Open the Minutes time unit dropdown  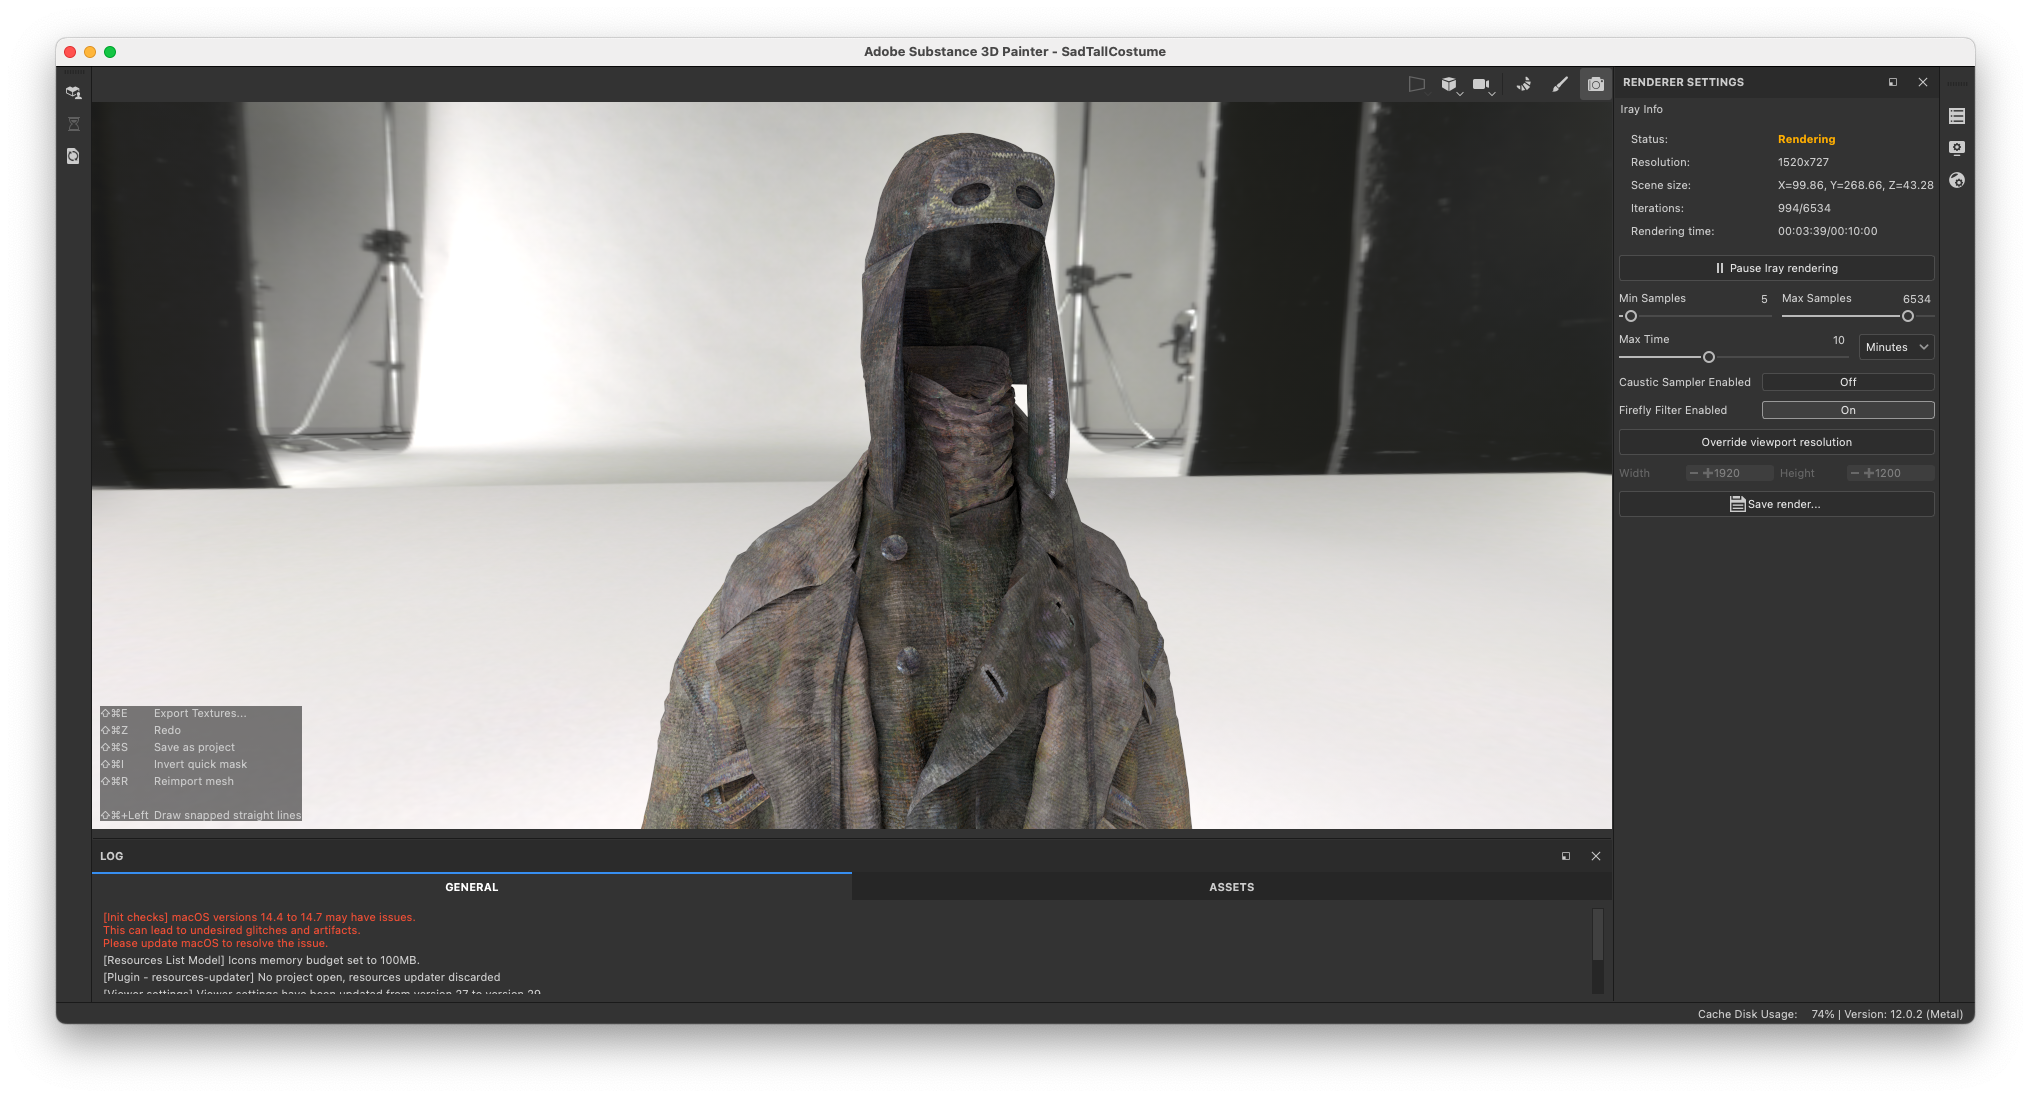point(1896,347)
